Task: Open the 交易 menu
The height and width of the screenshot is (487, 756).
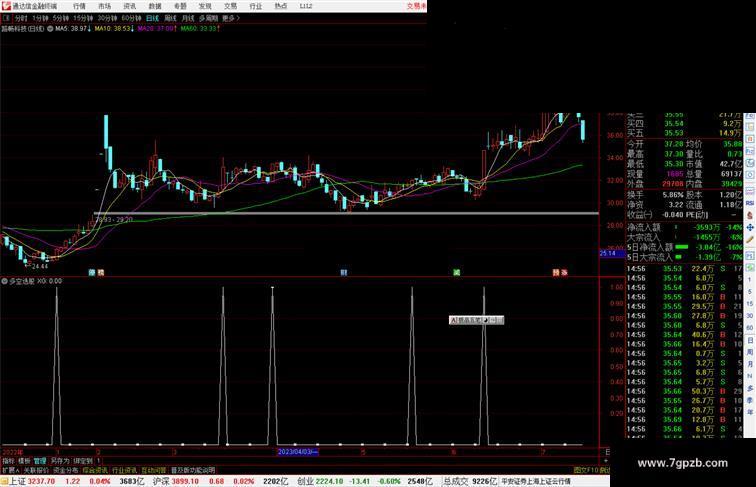Action: coord(230,6)
